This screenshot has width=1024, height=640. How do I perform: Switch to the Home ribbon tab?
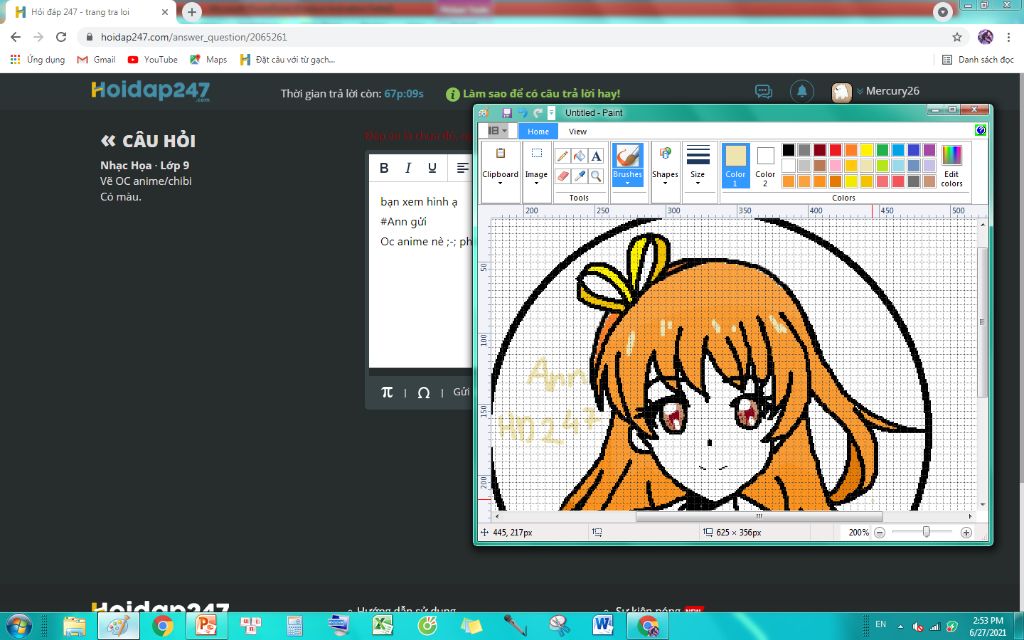pos(538,131)
